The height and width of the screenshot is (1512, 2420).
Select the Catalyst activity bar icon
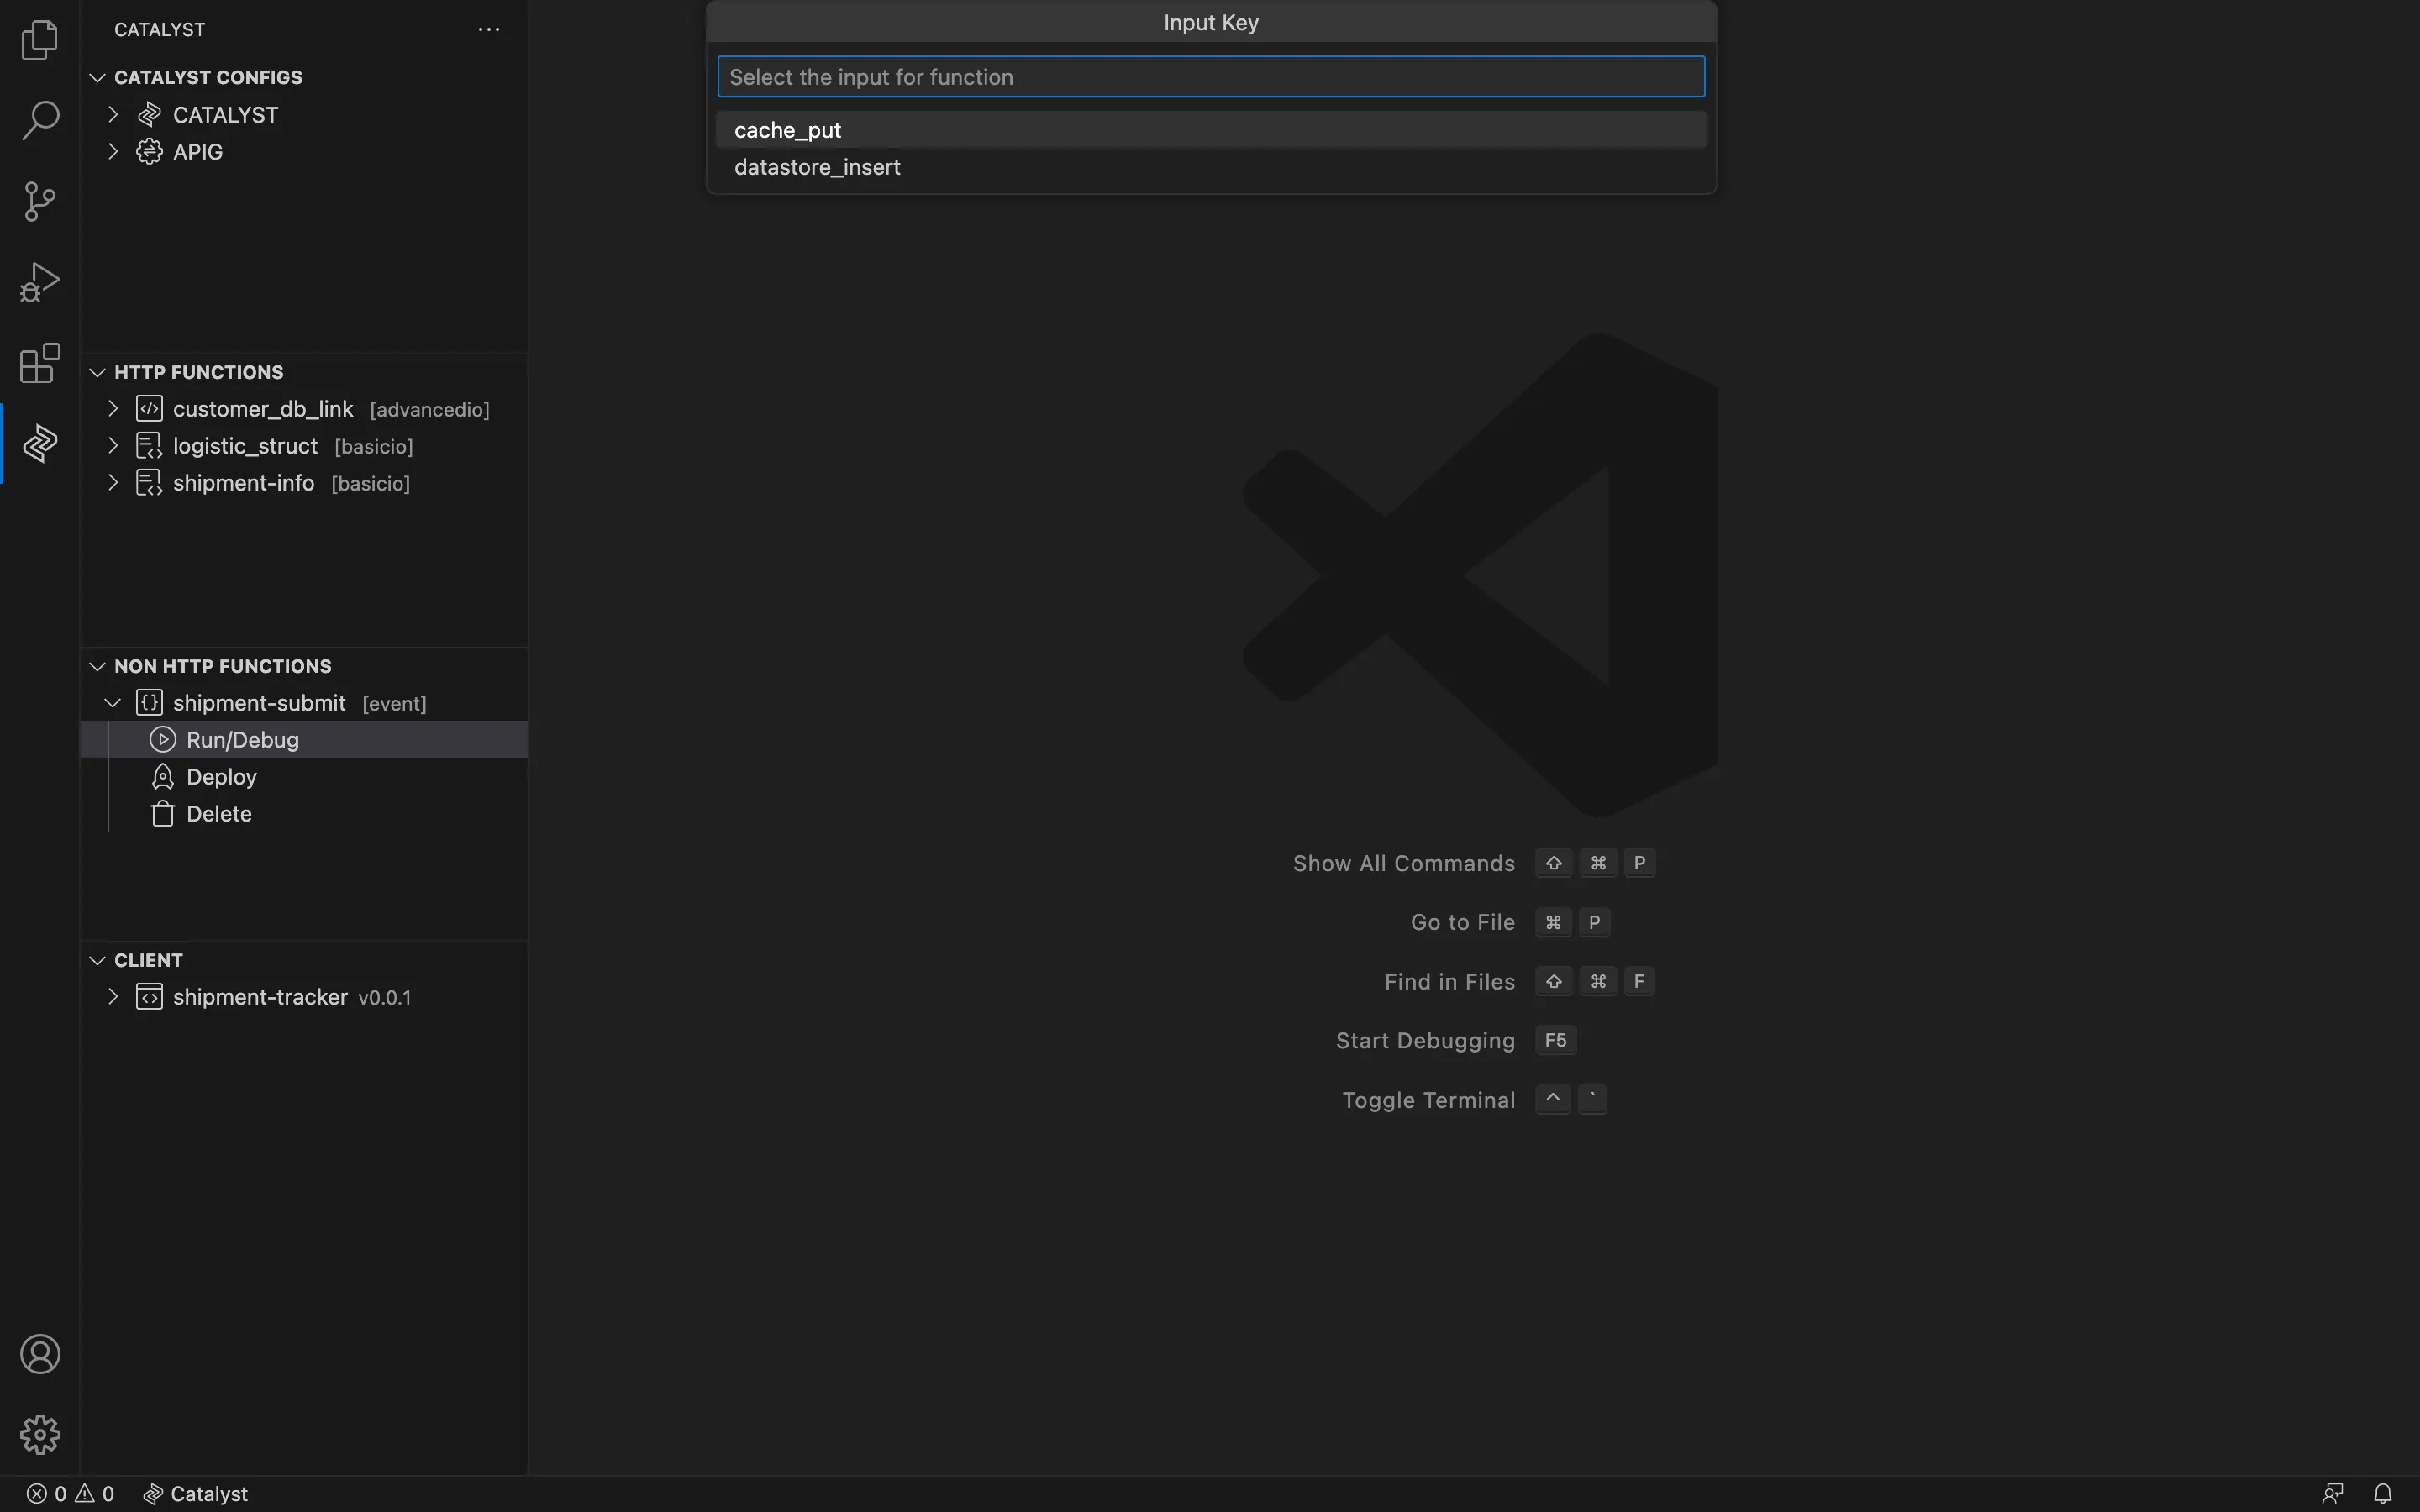coord(40,443)
